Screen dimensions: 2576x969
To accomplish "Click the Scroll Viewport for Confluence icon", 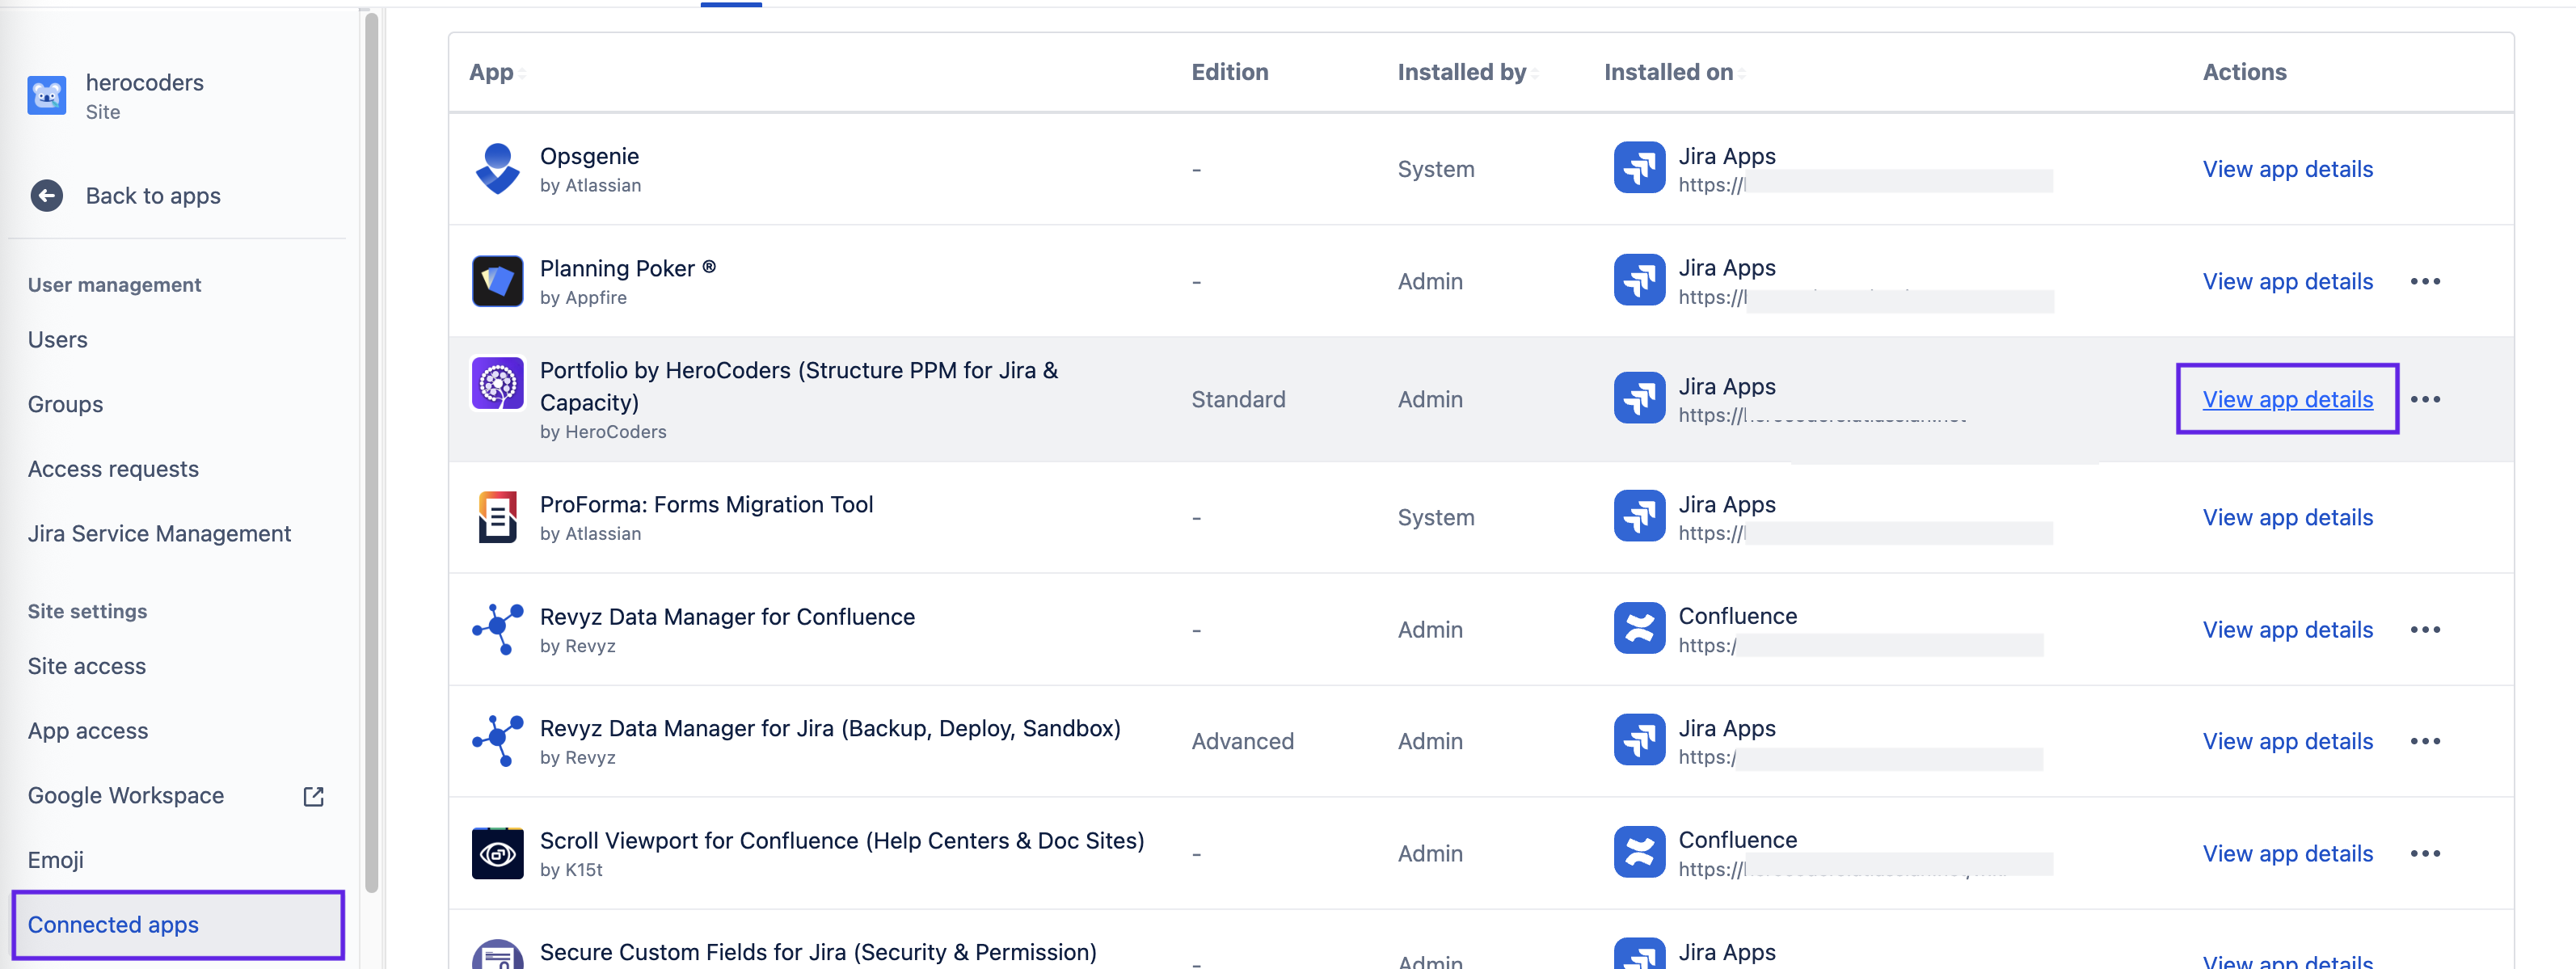I will 497,853.
